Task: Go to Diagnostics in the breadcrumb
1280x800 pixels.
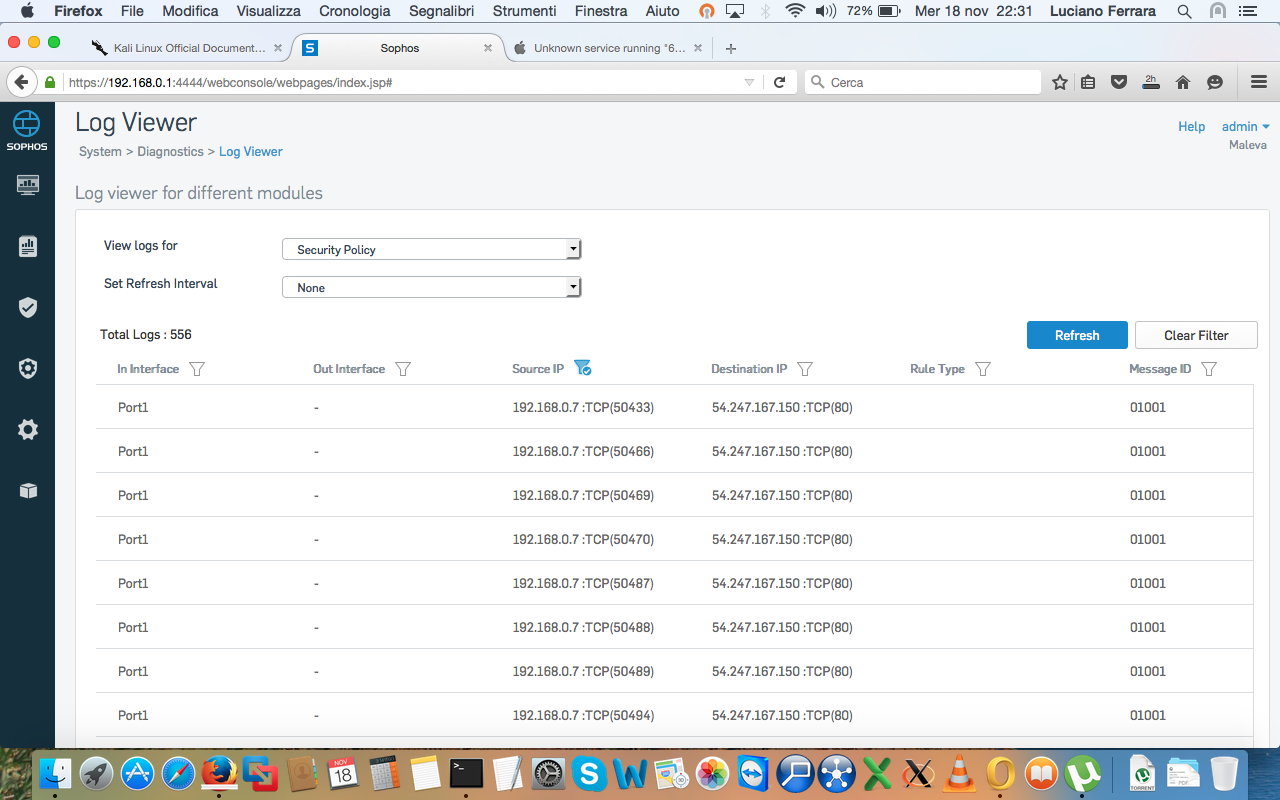Action: tap(170, 152)
